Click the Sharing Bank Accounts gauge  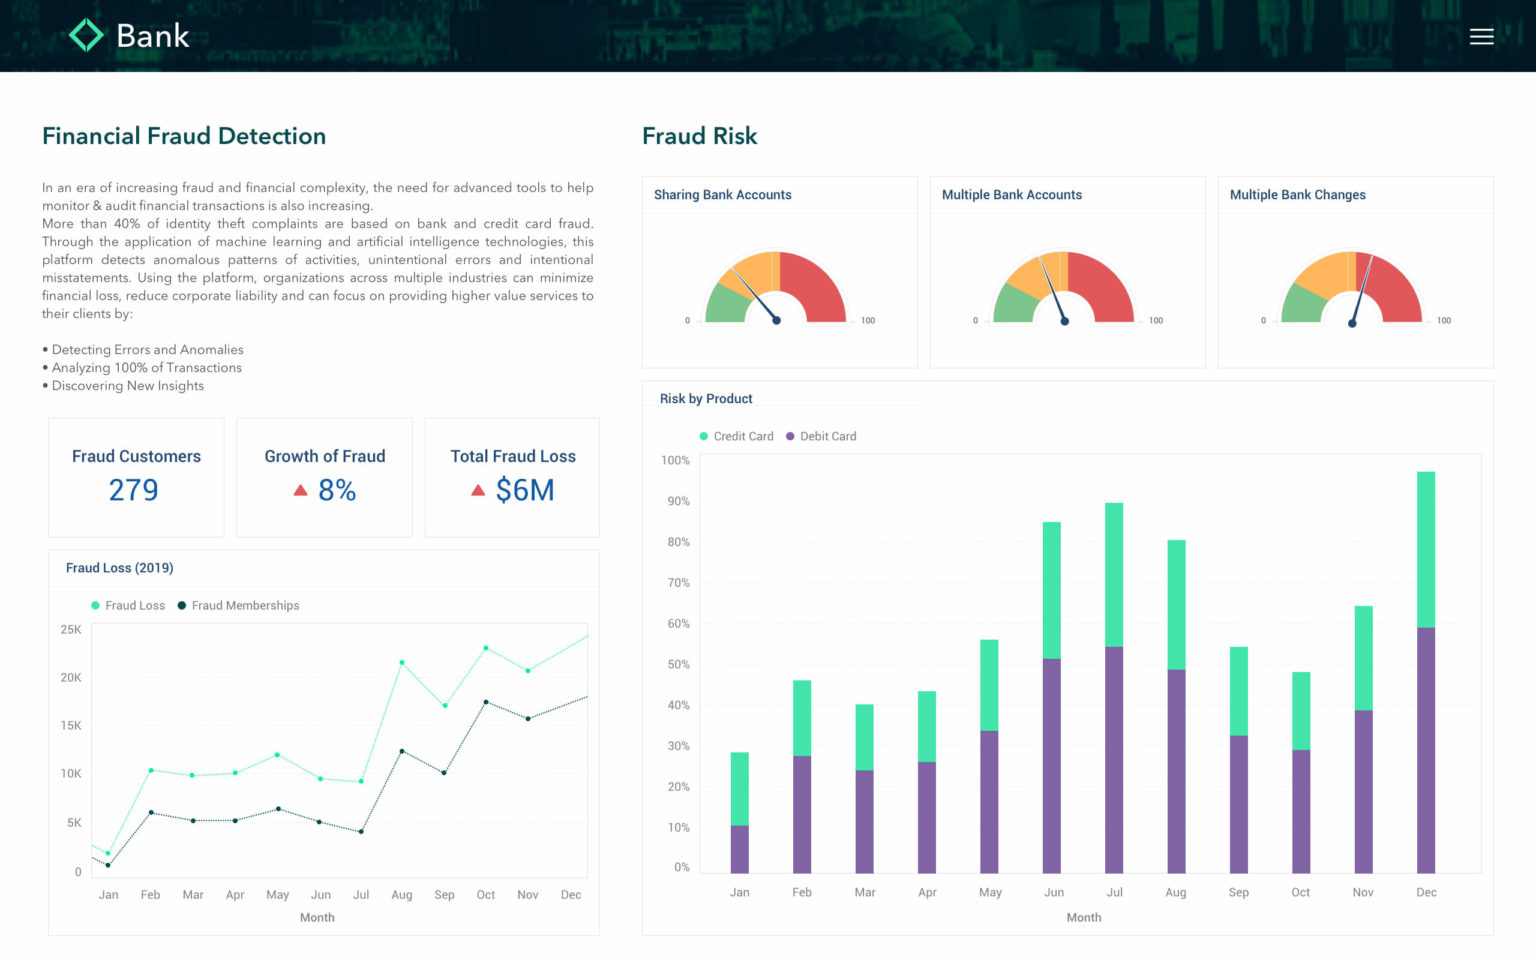click(779, 290)
